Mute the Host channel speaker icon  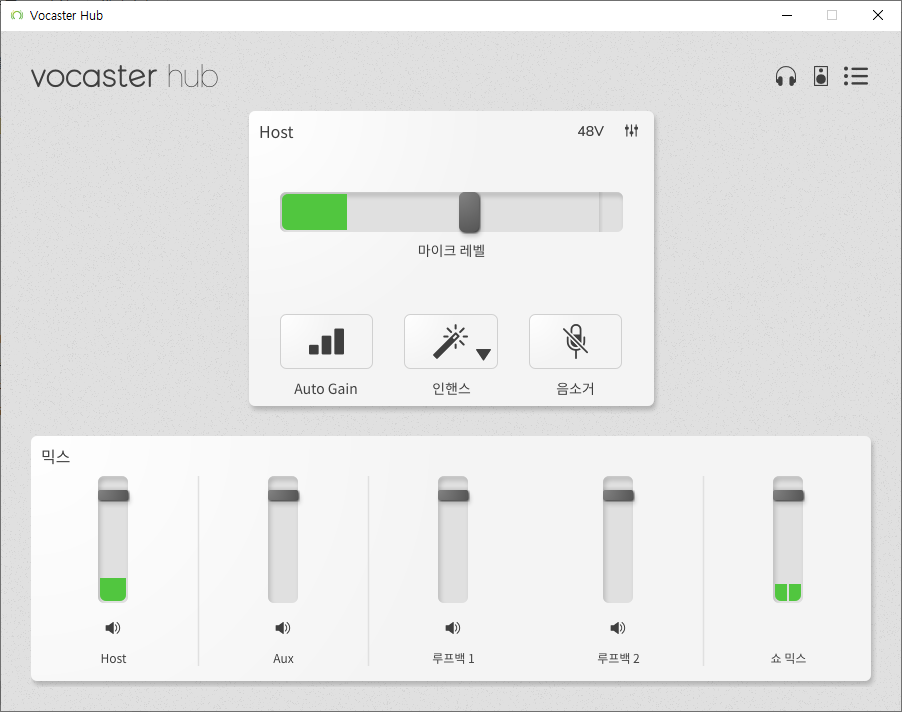click(x=113, y=628)
